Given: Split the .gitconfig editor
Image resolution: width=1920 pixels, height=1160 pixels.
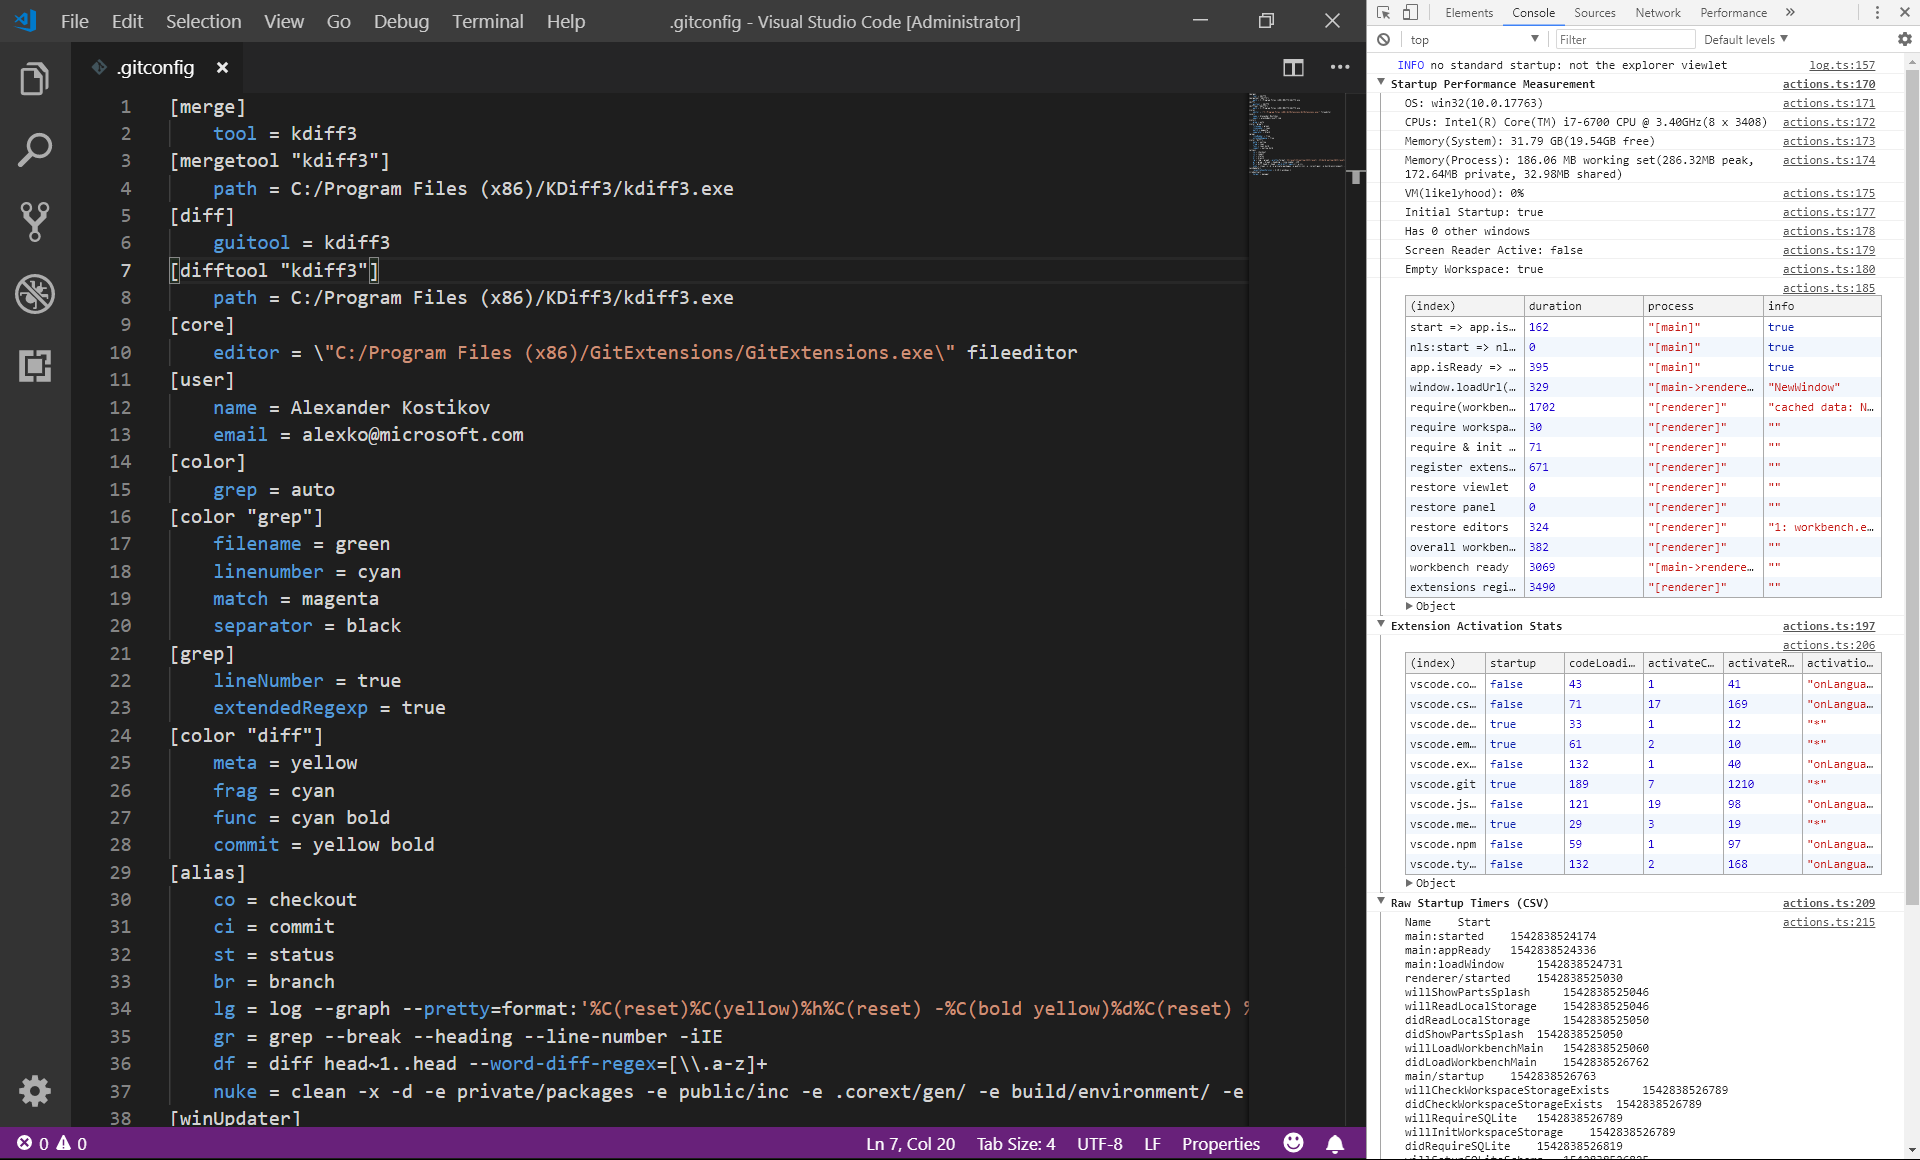Looking at the screenshot, I should (1293, 68).
